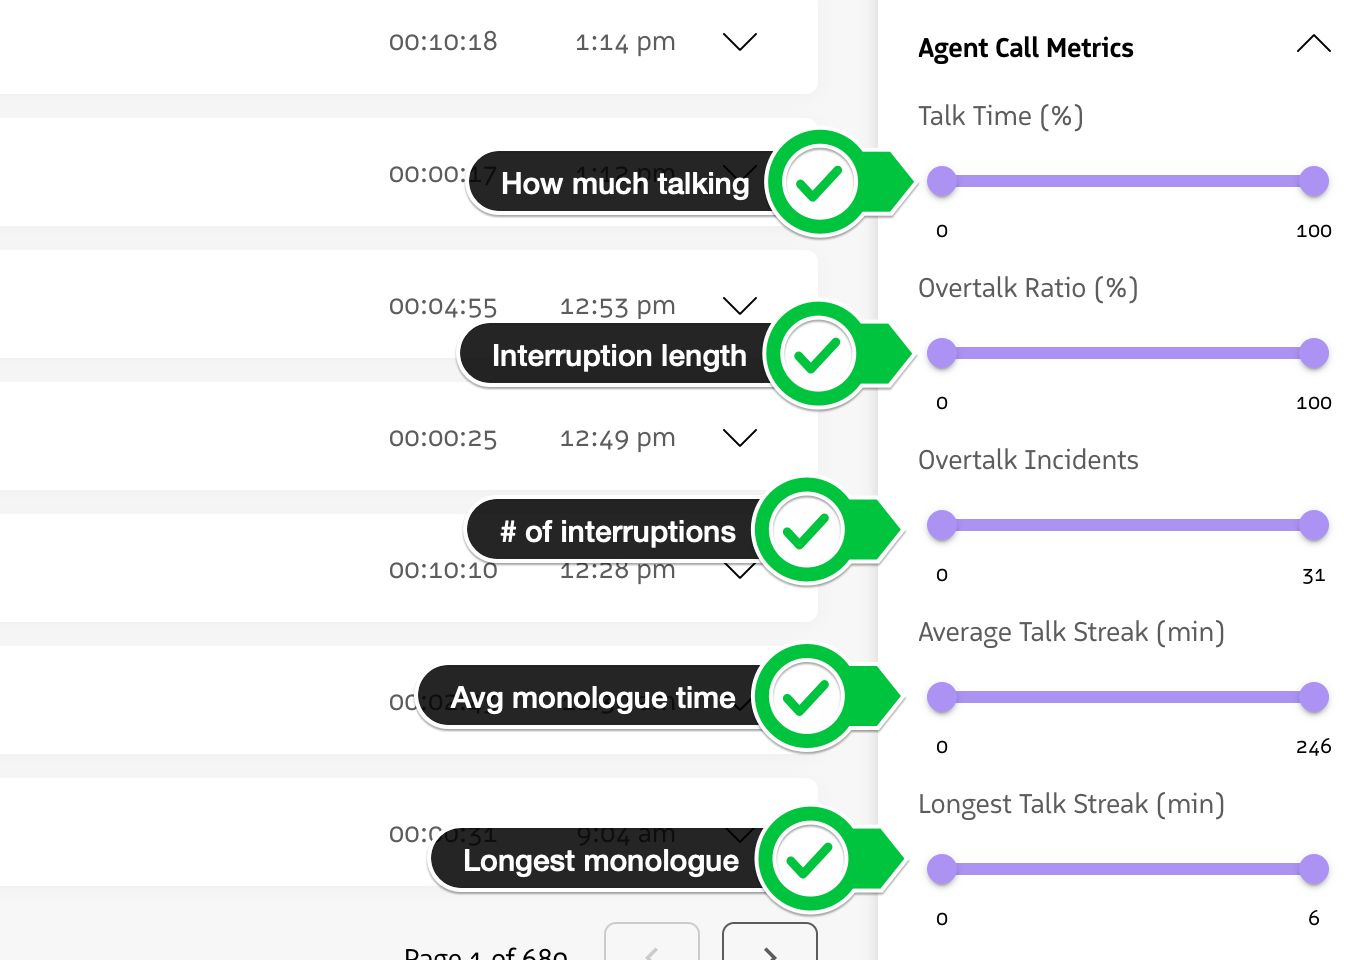The height and width of the screenshot is (960, 1362).
Task: Collapse the Agent Call Metrics panel chevron
Action: 1313,44
